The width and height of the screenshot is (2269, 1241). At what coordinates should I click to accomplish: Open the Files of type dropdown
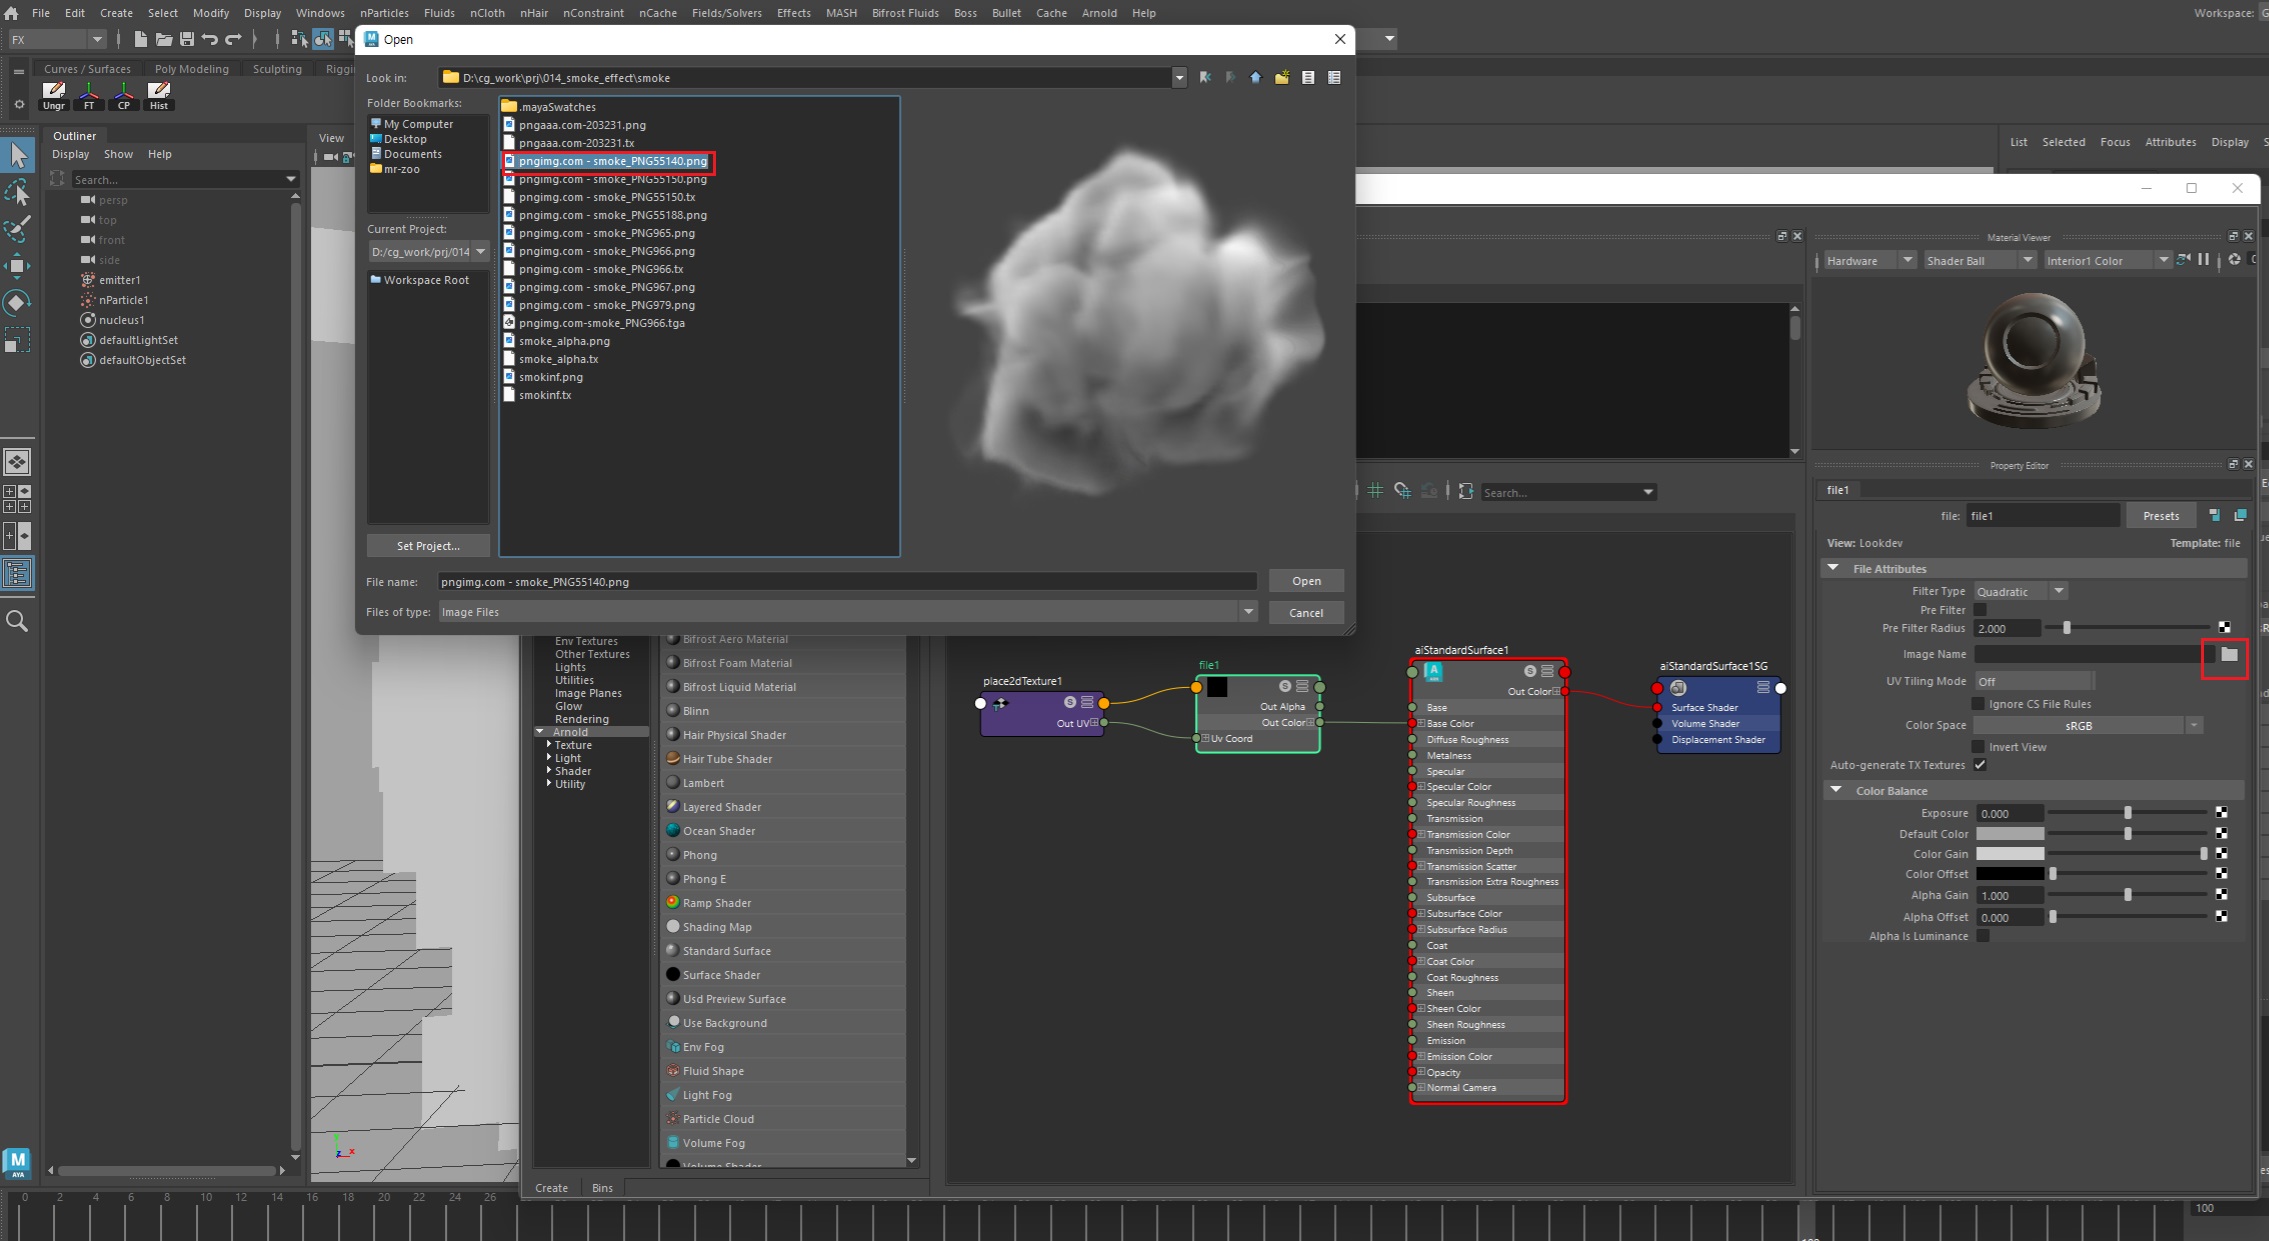coord(1248,612)
